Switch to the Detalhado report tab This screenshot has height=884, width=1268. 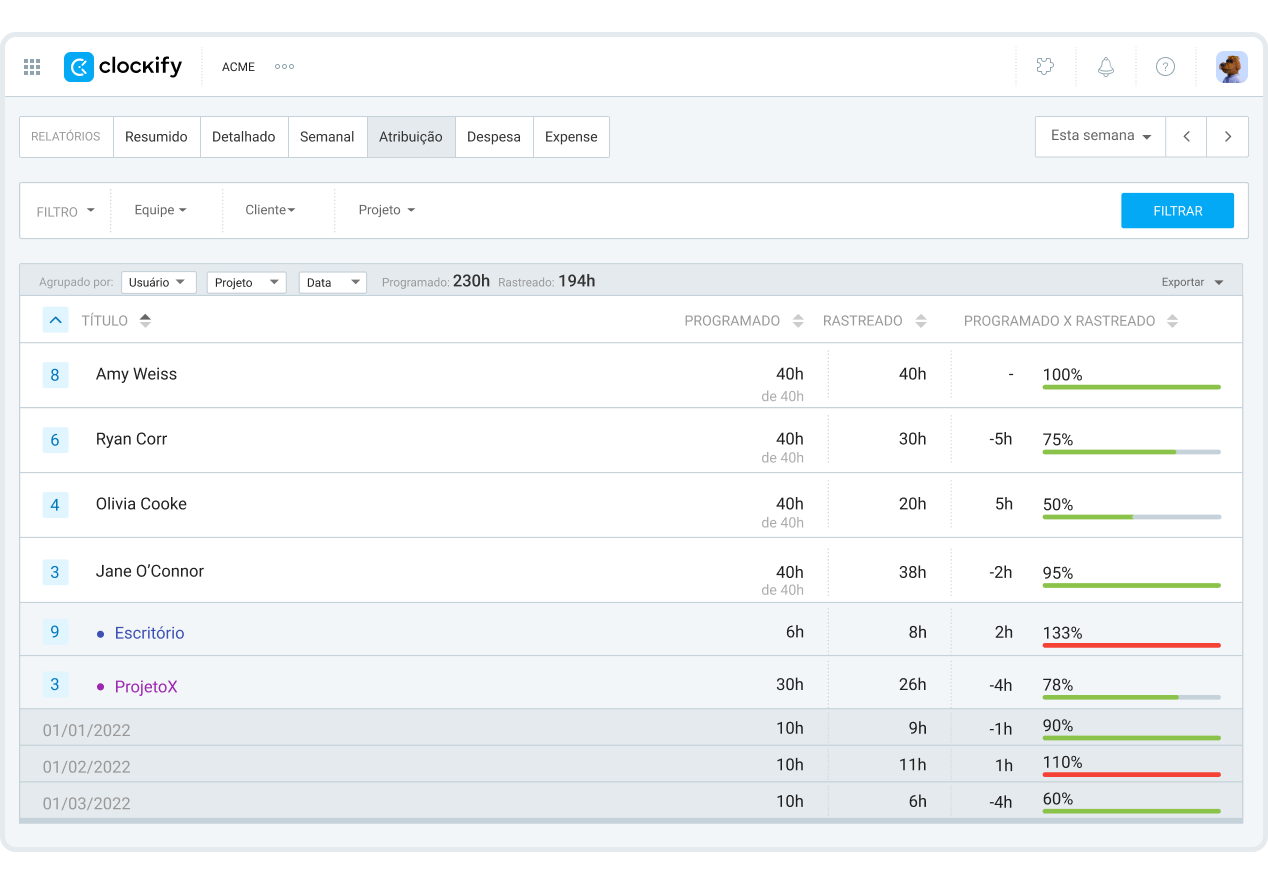[x=244, y=137]
